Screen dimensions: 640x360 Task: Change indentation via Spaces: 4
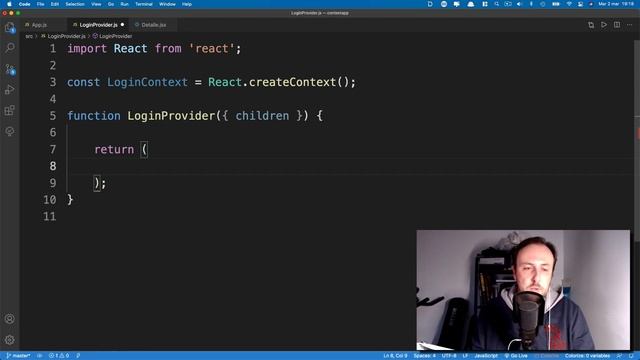[424, 356]
